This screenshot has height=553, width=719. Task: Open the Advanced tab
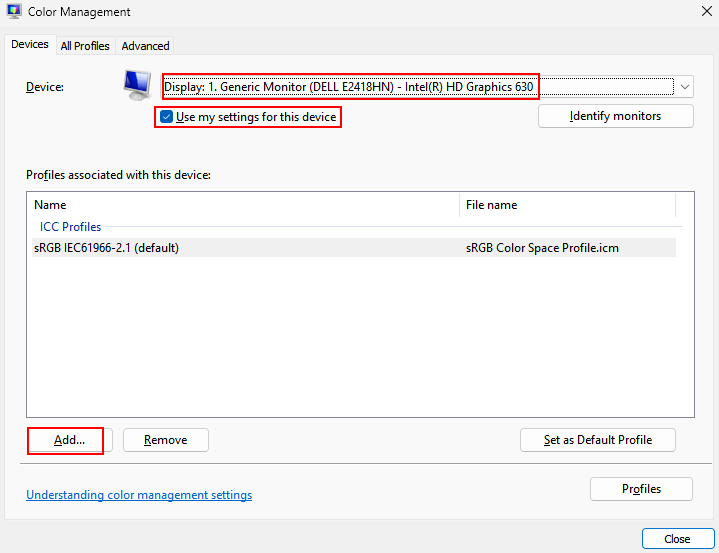[146, 46]
